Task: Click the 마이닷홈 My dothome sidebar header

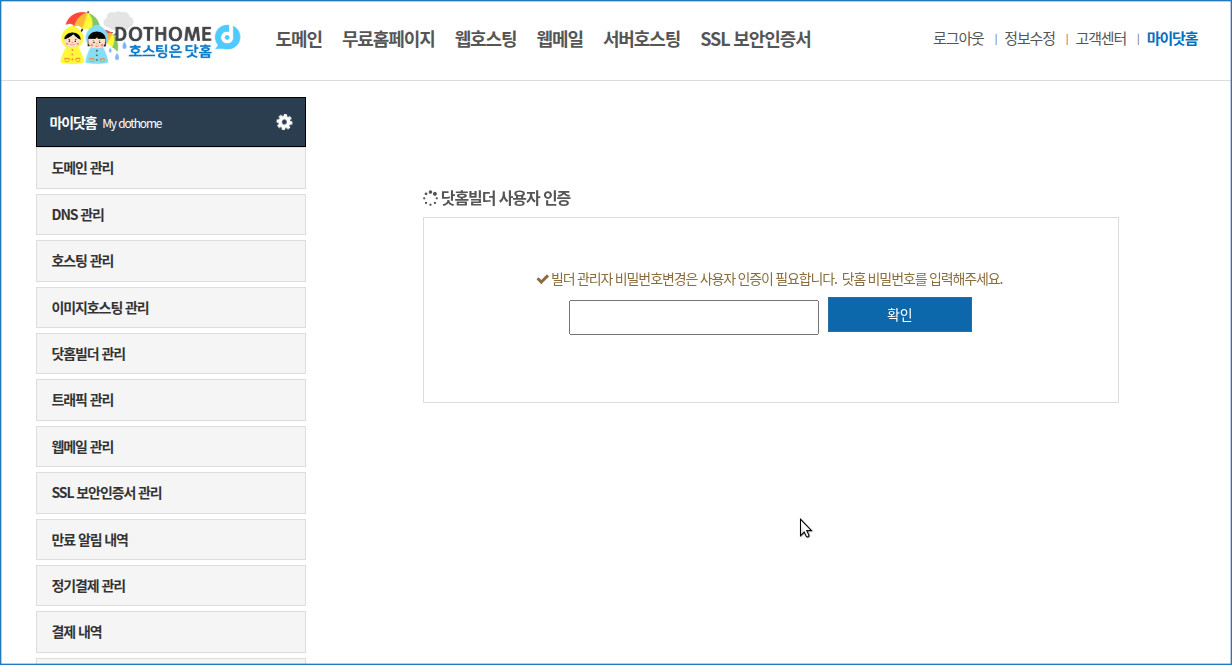Action: (x=171, y=122)
